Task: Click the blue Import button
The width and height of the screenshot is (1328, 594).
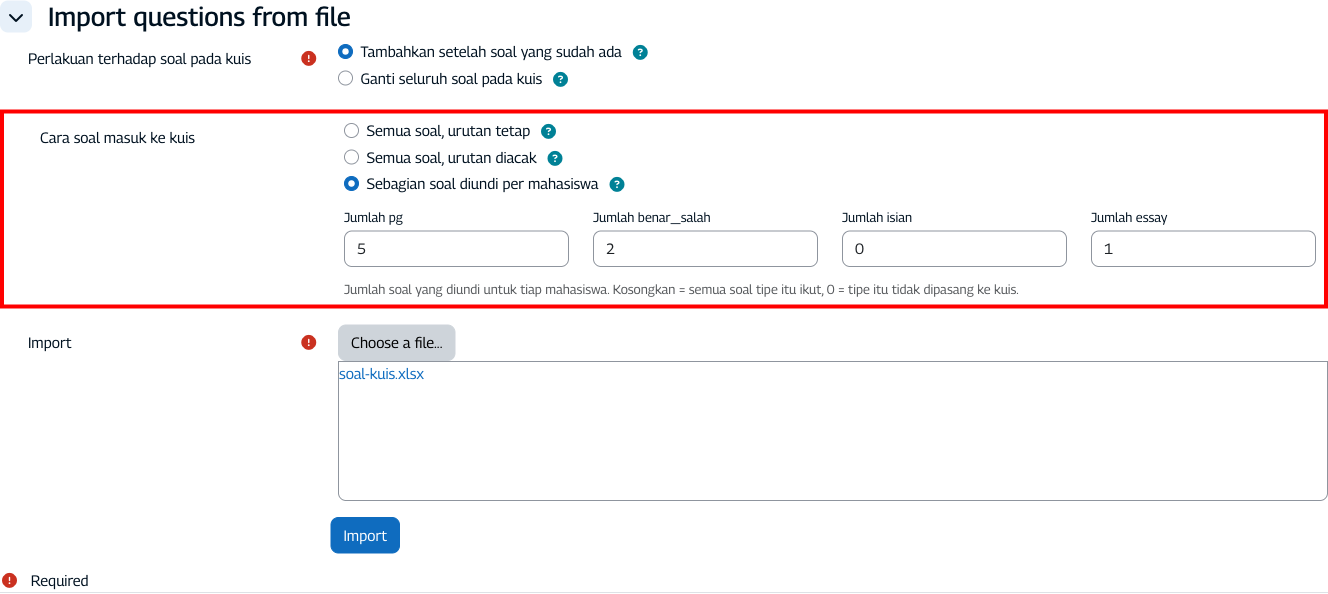Action: [365, 536]
